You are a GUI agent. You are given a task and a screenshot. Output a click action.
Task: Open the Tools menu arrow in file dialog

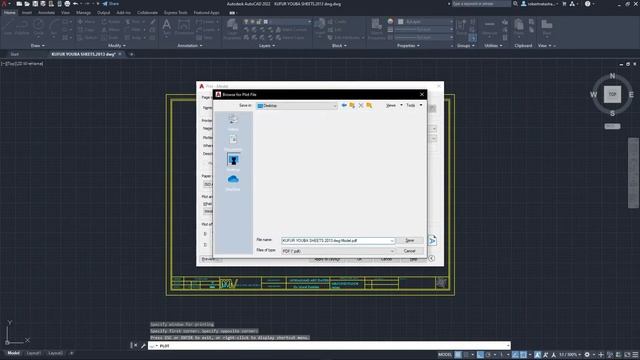(x=421, y=105)
